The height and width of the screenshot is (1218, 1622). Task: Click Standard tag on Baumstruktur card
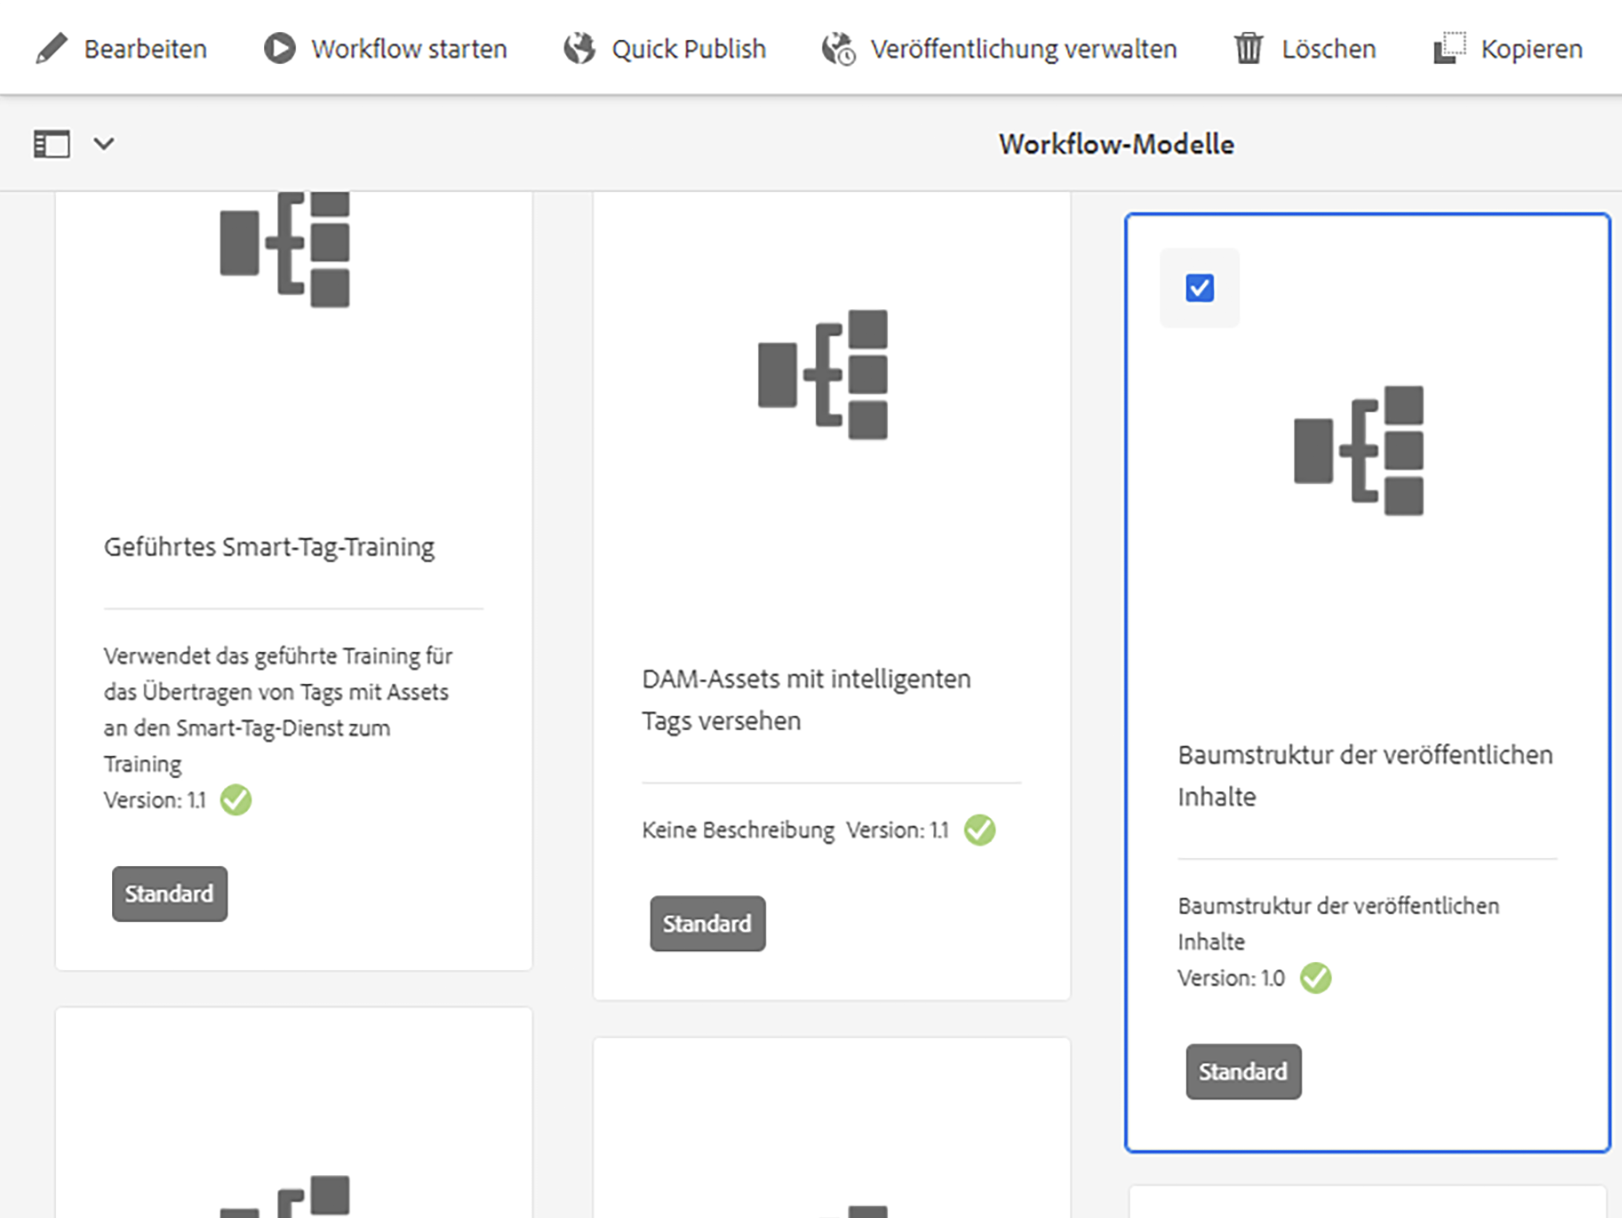1244,1072
